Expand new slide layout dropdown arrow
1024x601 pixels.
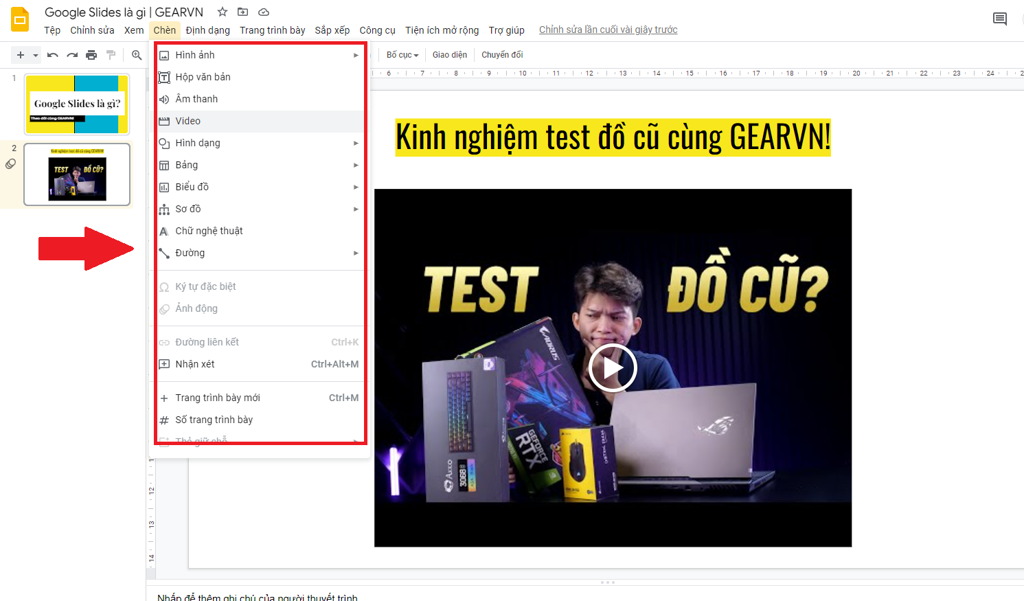(35, 55)
